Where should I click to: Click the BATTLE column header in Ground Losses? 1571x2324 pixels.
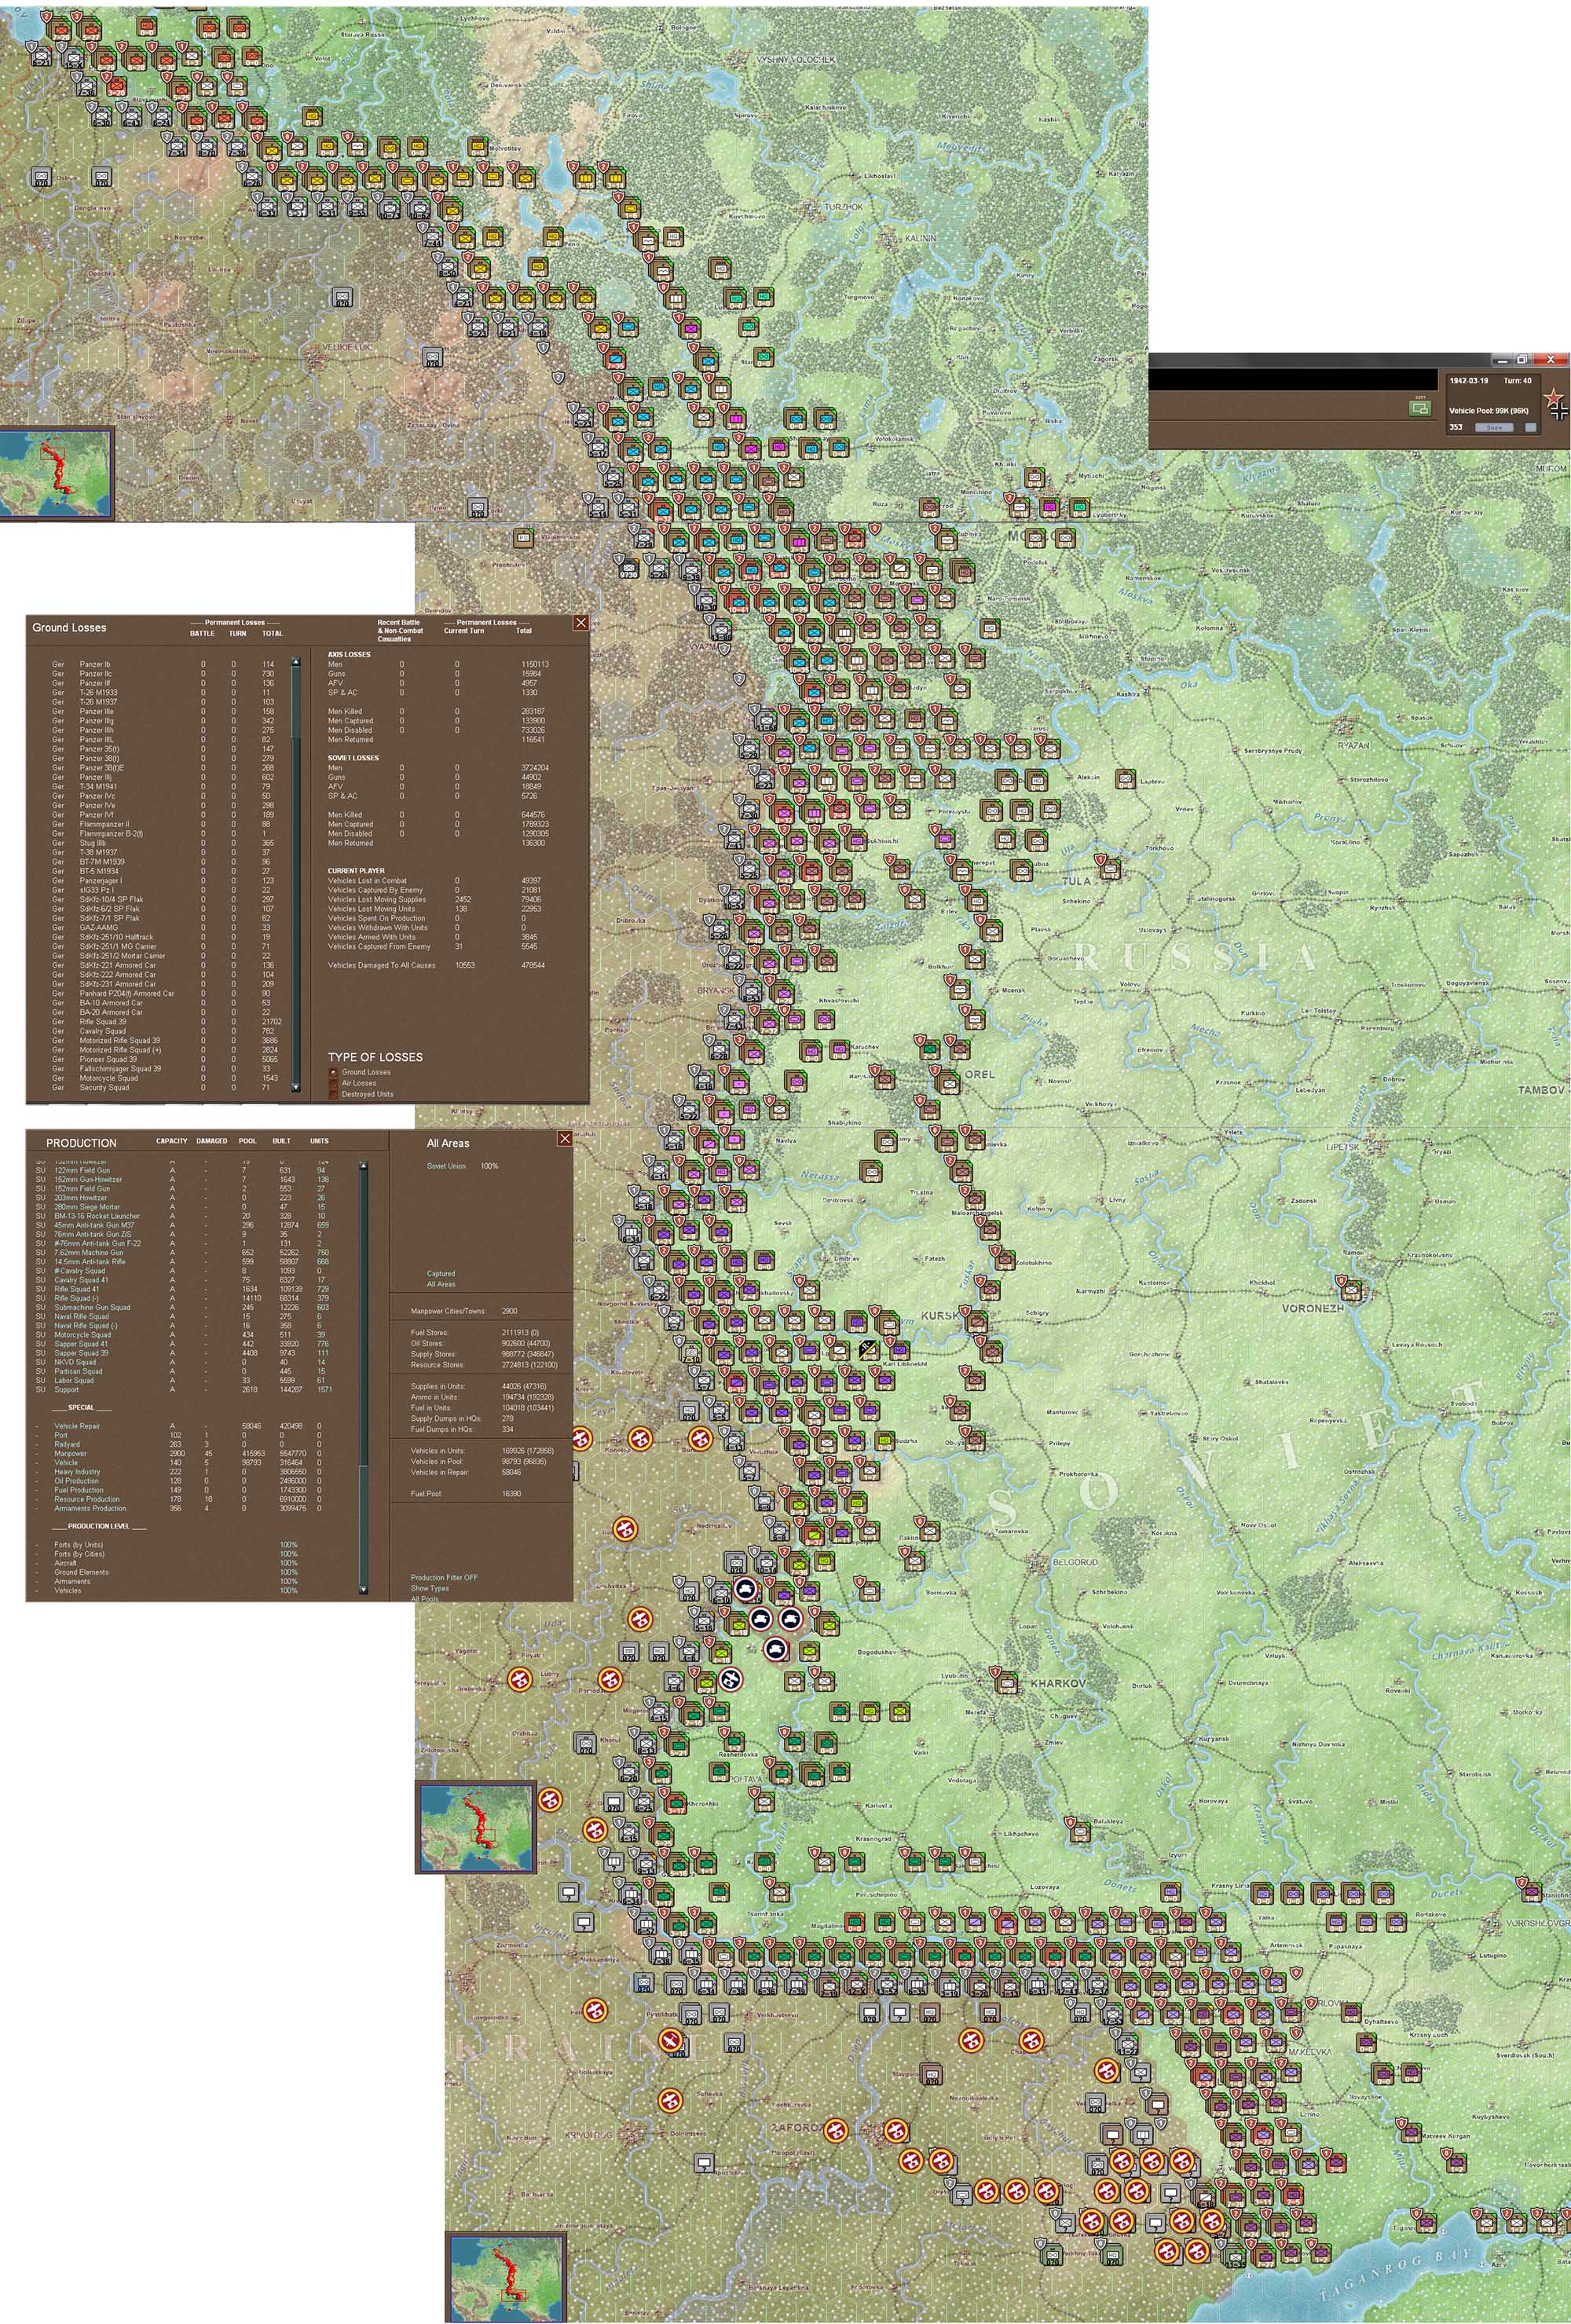[202, 633]
